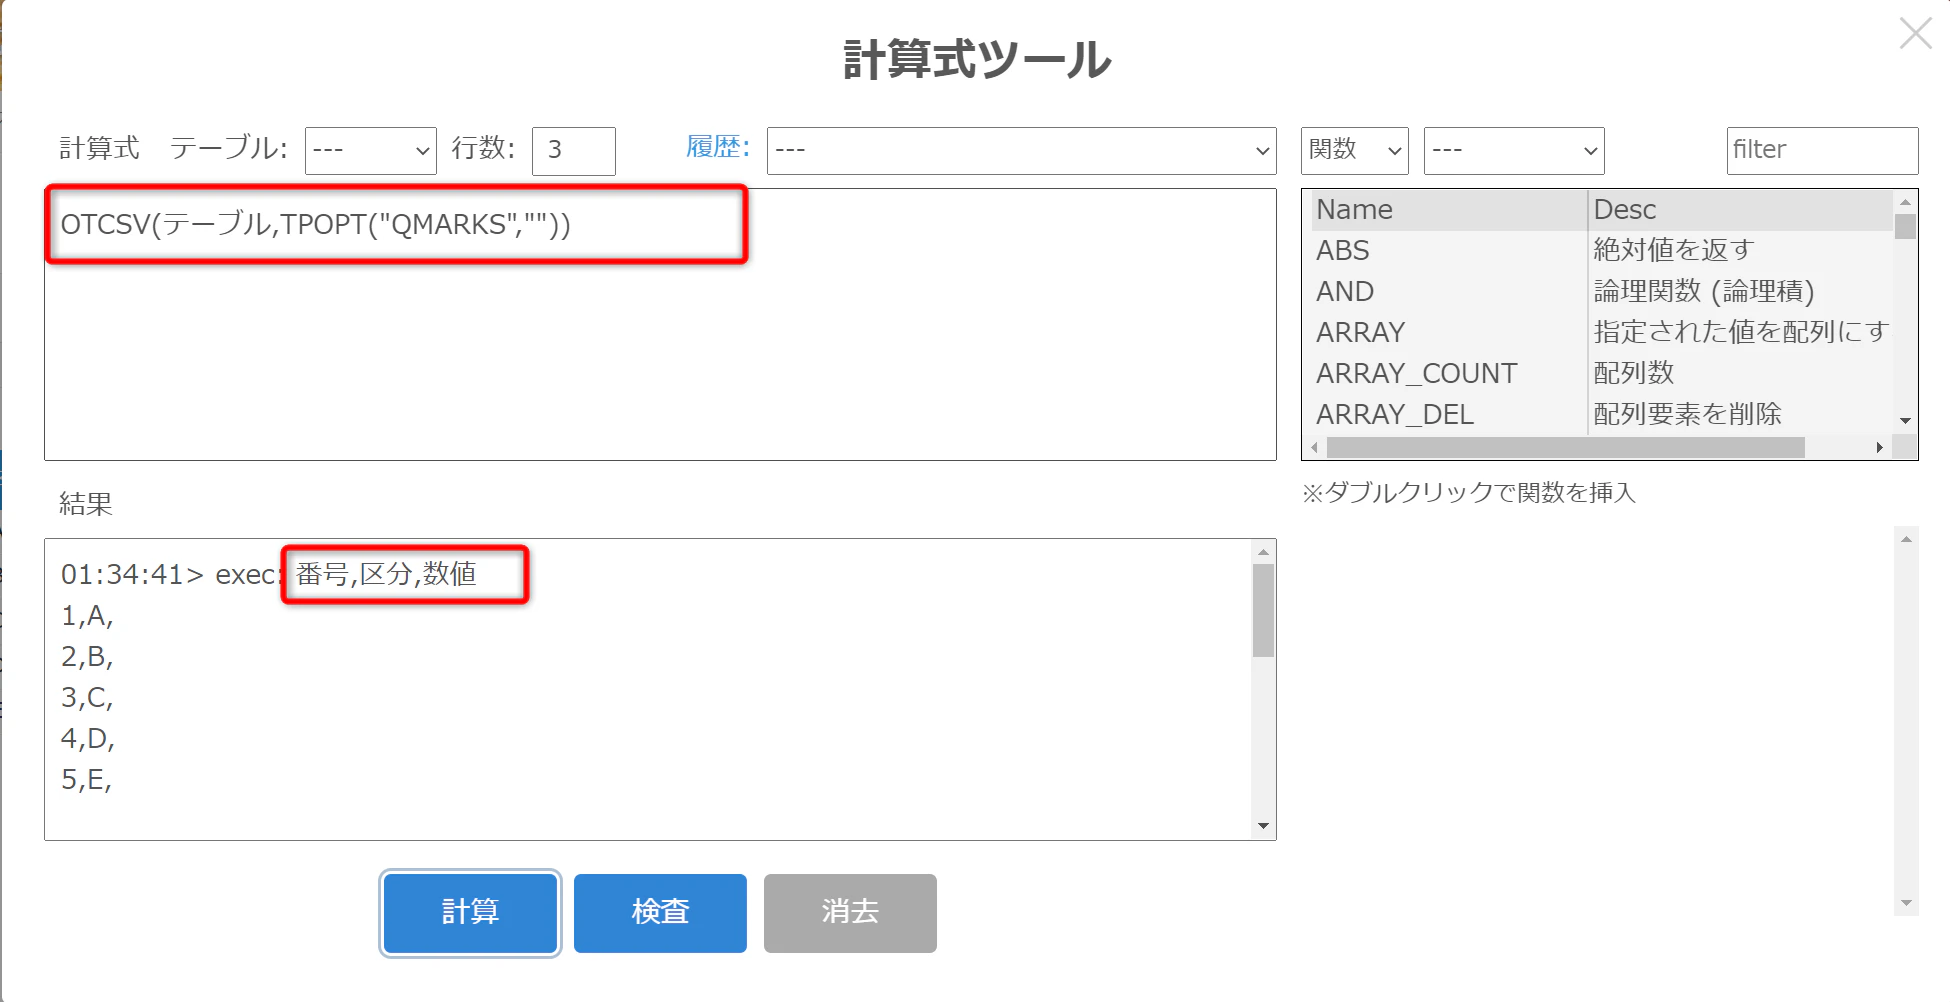Click the filter input field
1950x1002 pixels.
[1822, 151]
